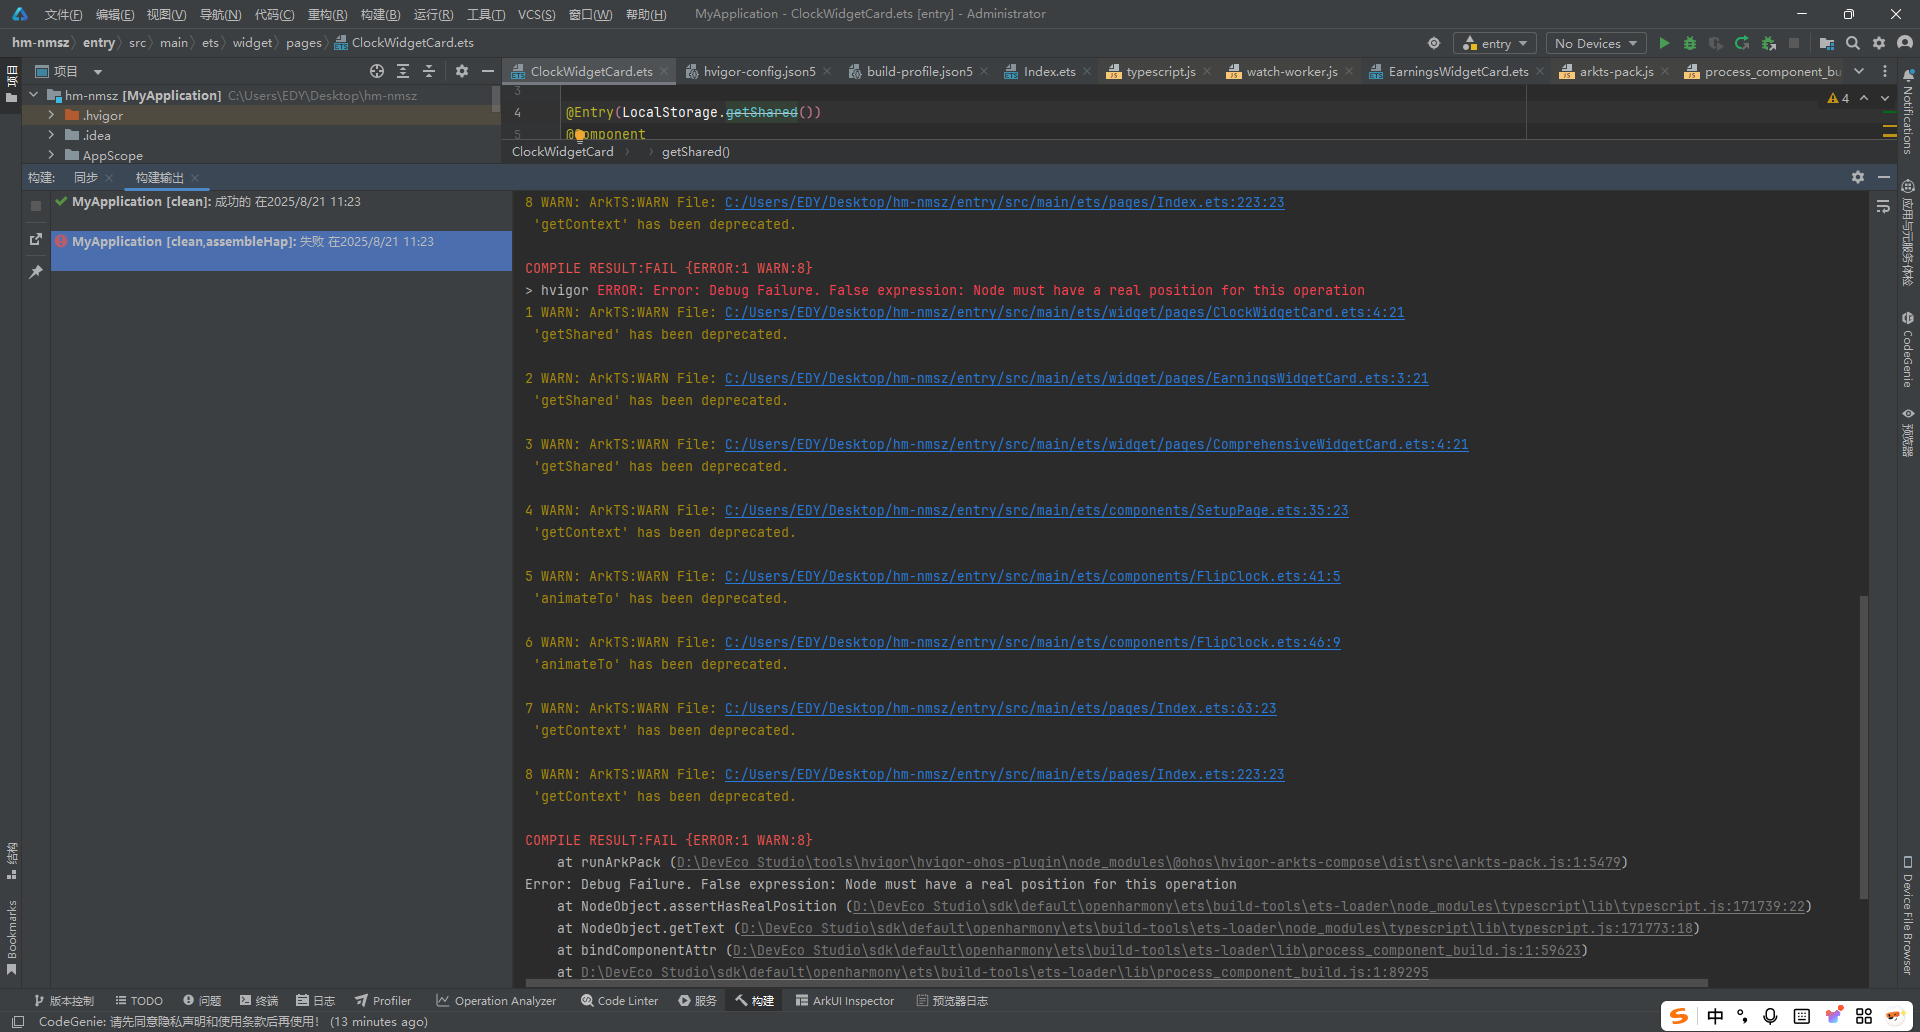Open the 构建(B) menu

380,14
